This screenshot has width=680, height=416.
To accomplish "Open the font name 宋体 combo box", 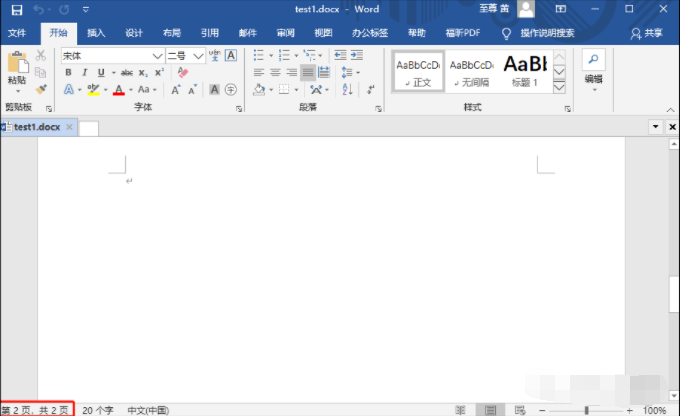I will pyautogui.click(x=113, y=56).
